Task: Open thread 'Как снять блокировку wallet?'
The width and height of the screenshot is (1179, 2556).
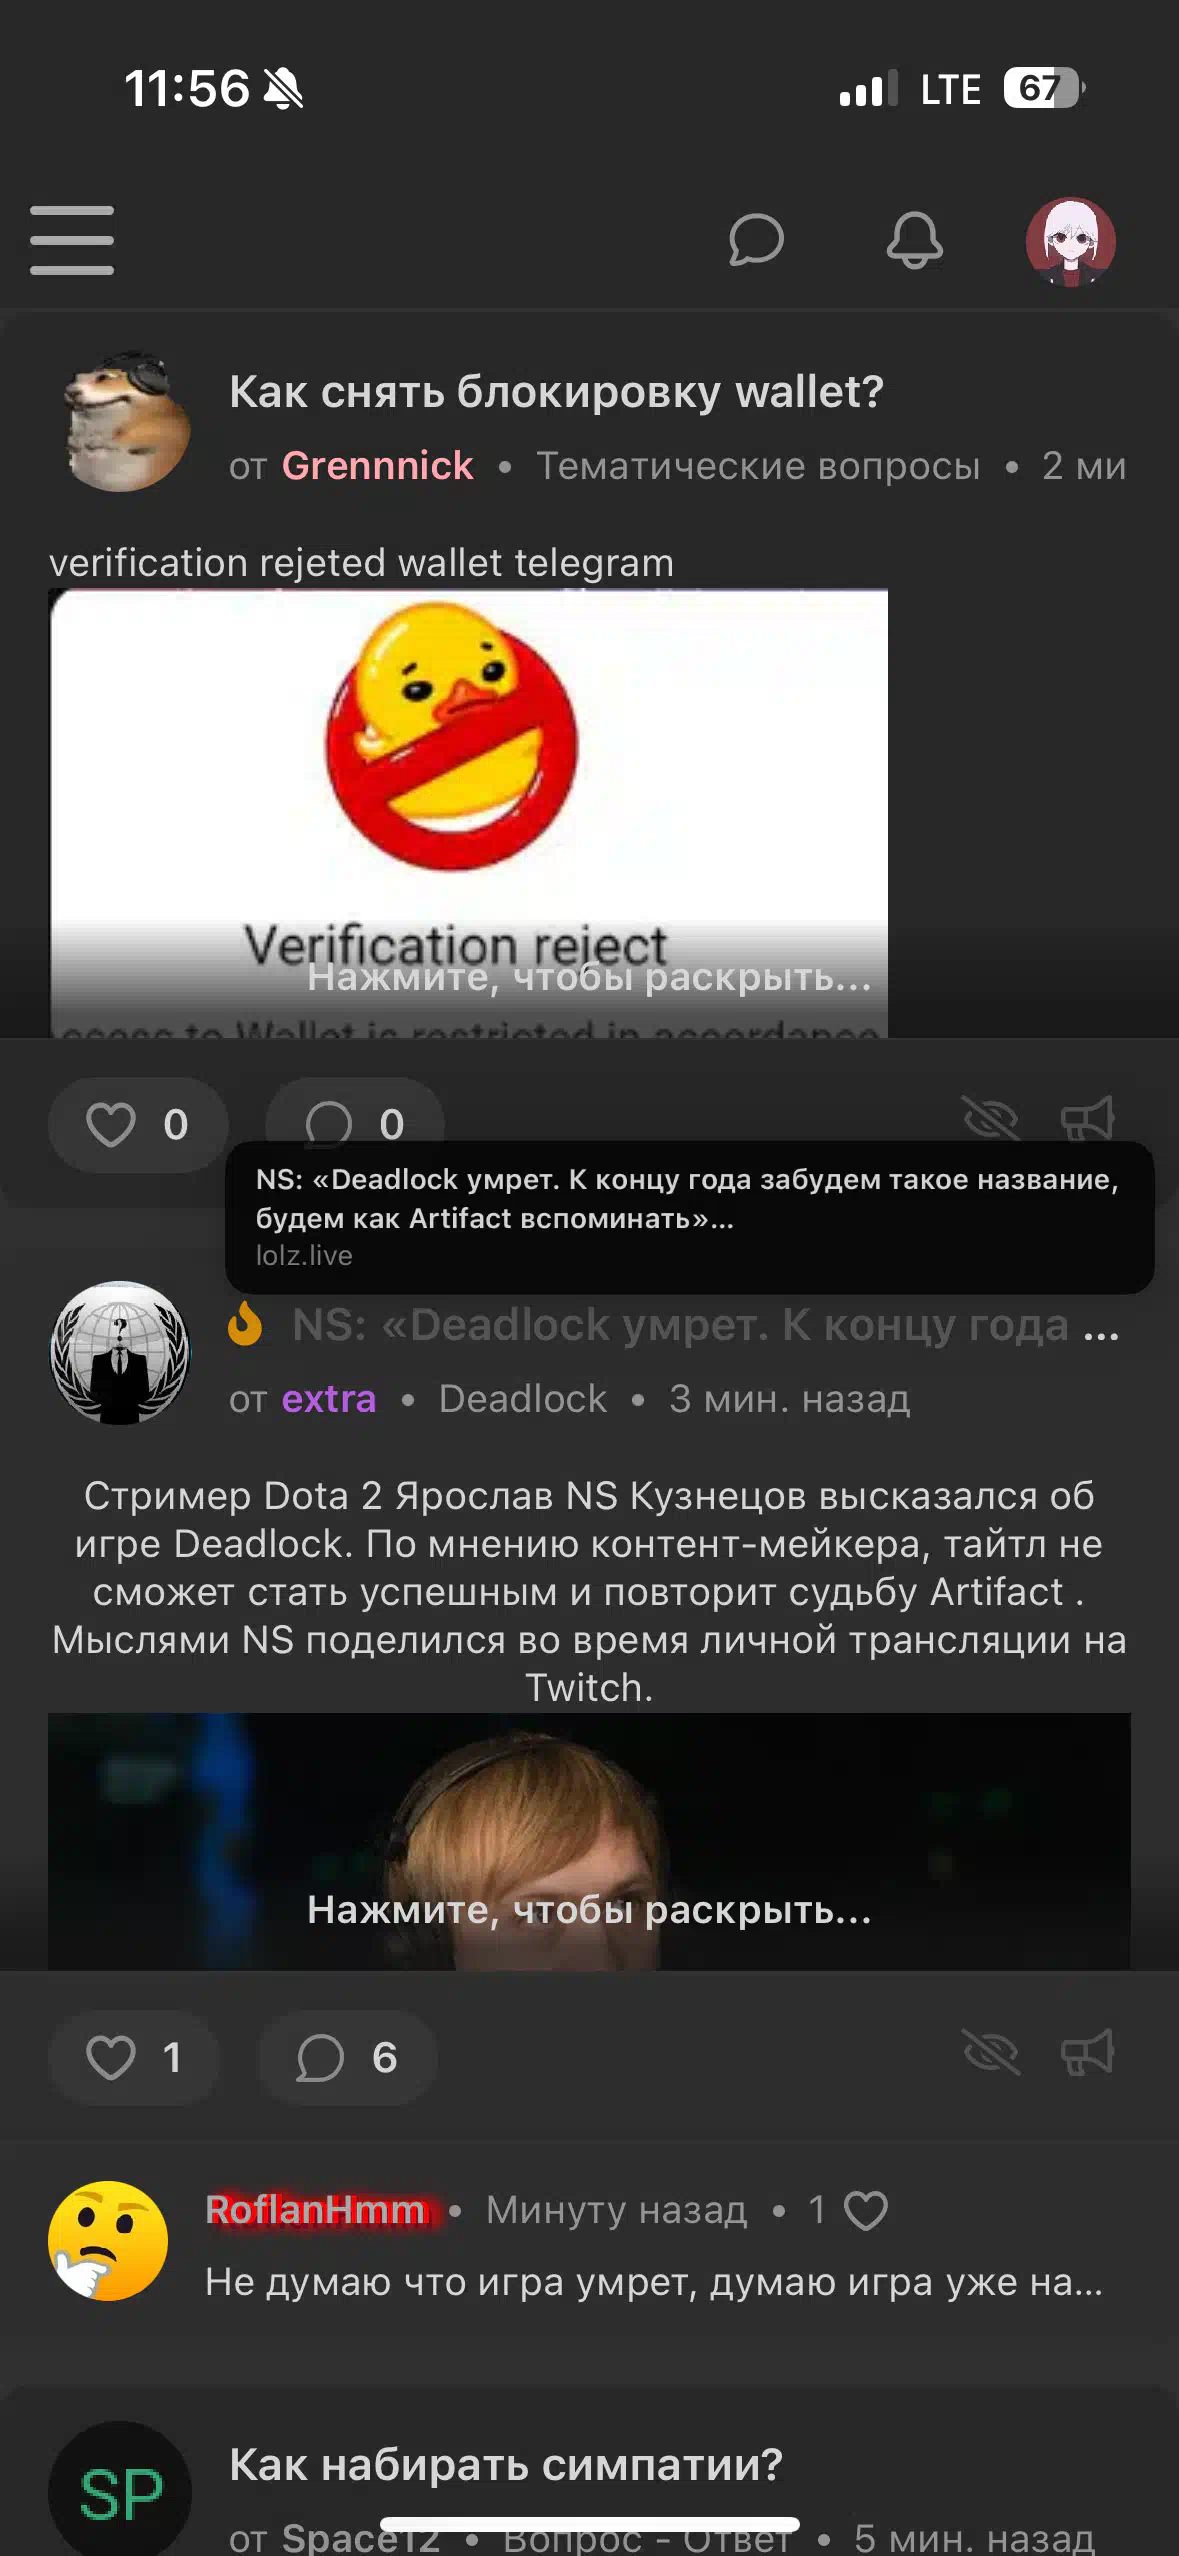Action: (556, 391)
